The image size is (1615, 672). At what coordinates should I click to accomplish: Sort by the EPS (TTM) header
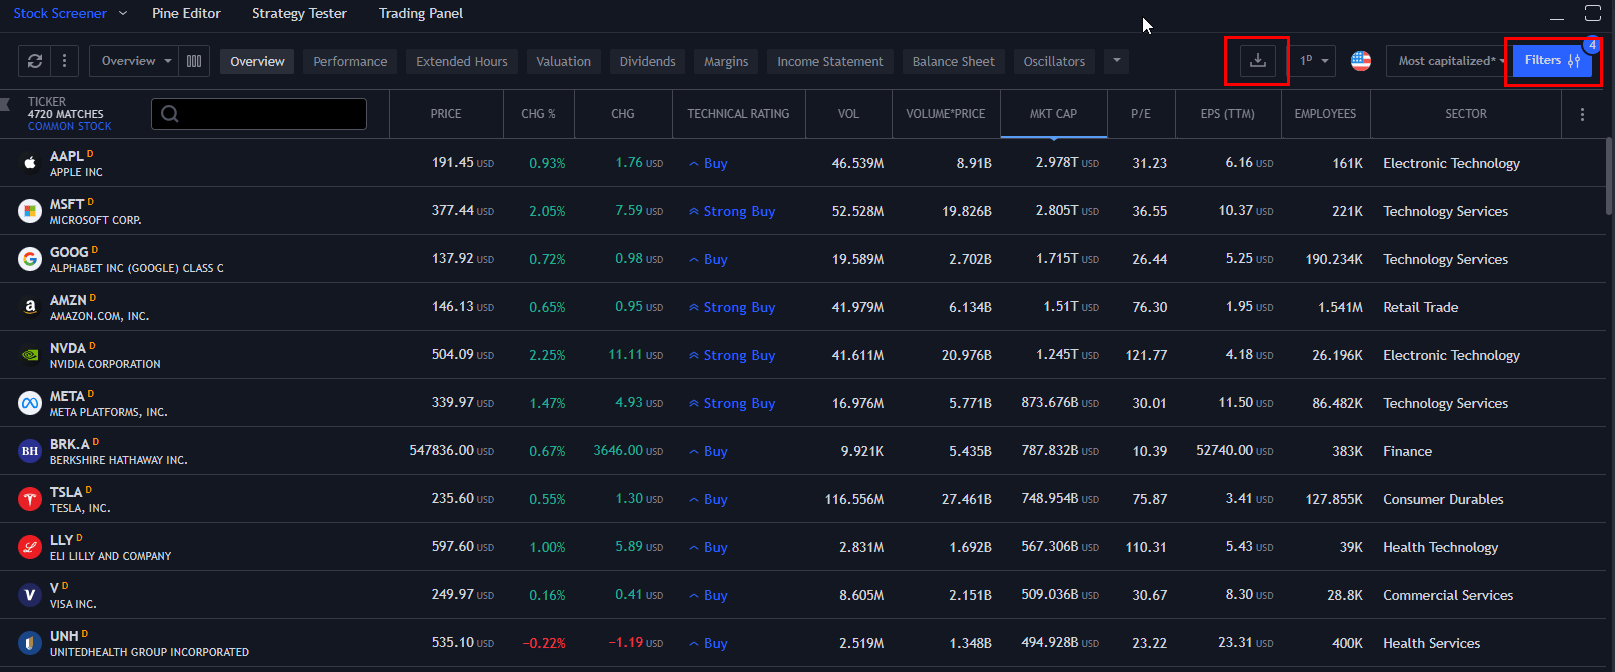click(1228, 114)
